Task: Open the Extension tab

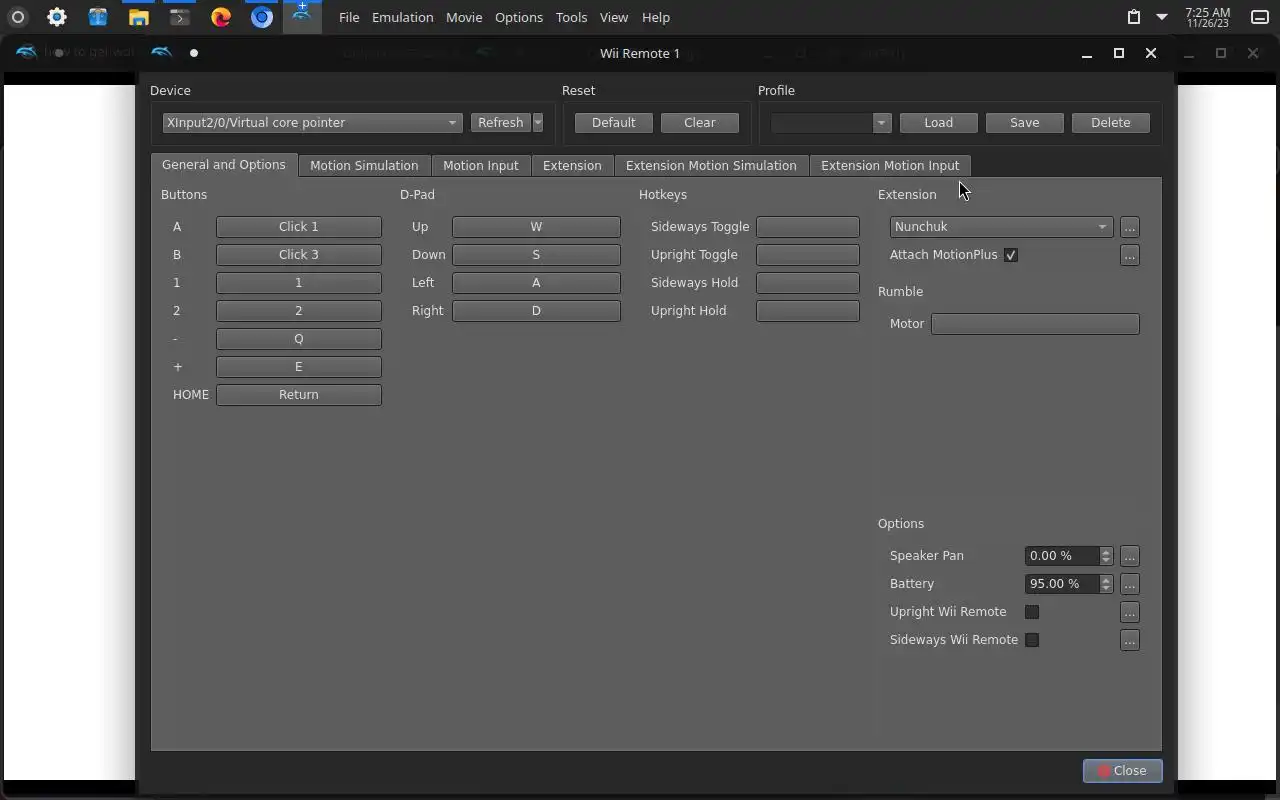Action: click(572, 166)
